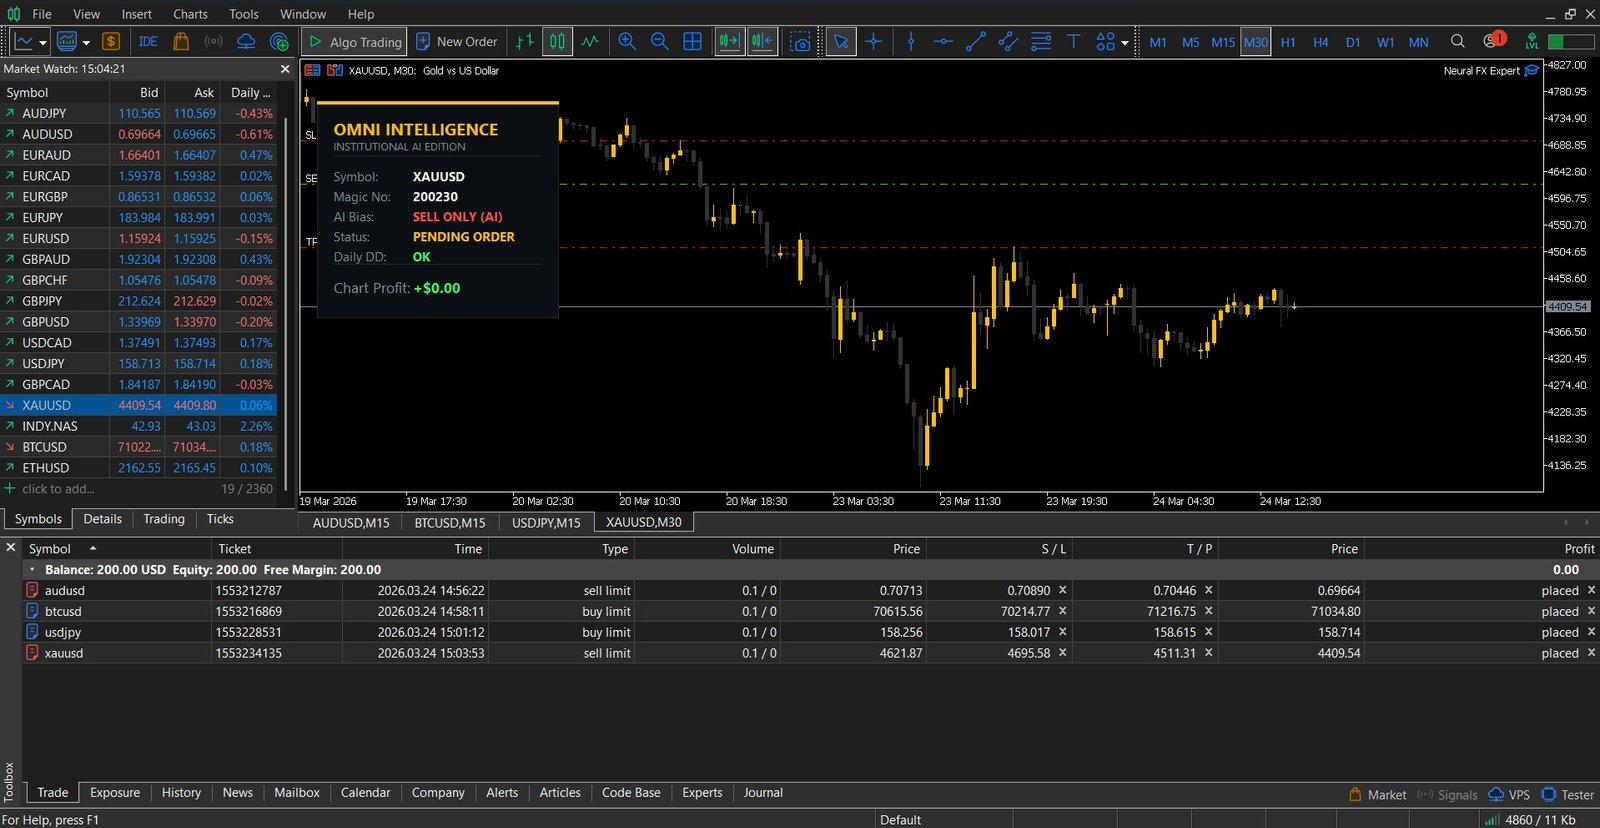1600x828 pixels.
Task: Select the M15 timeframe
Action: pyautogui.click(x=1223, y=42)
